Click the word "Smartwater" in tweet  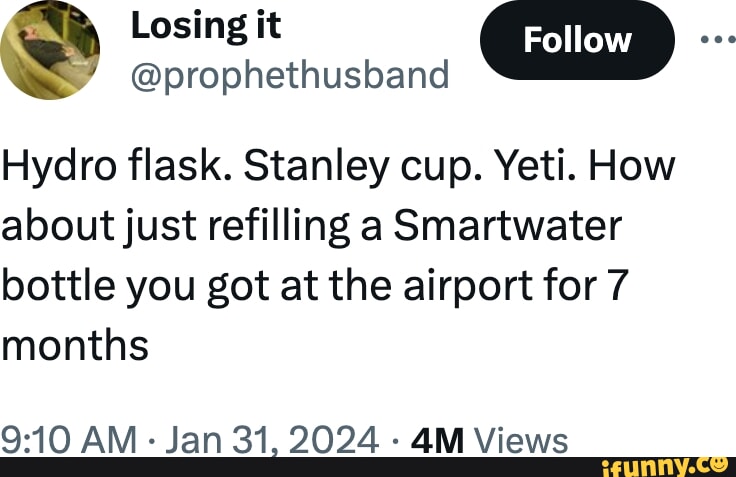tap(510, 228)
